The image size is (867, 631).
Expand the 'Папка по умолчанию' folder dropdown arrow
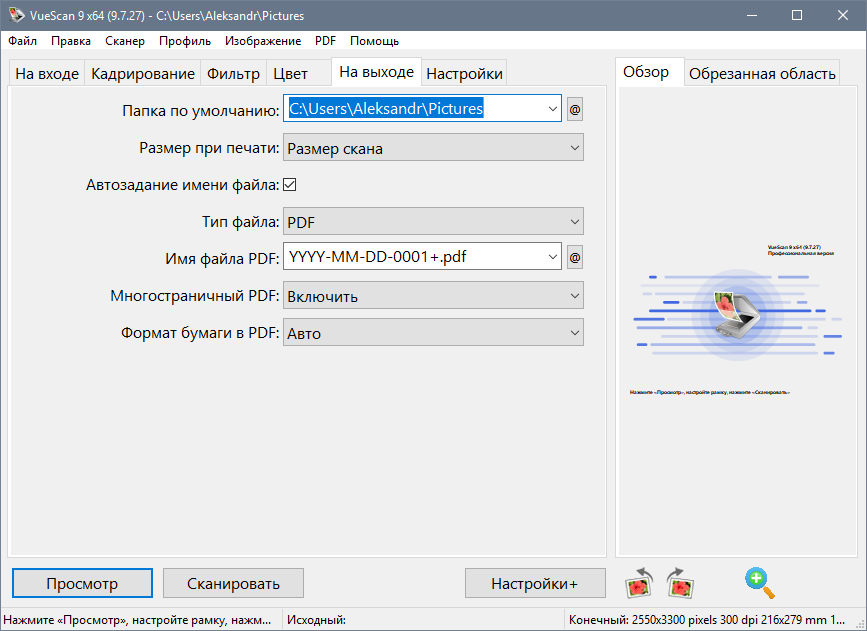click(x=552, y=108)
